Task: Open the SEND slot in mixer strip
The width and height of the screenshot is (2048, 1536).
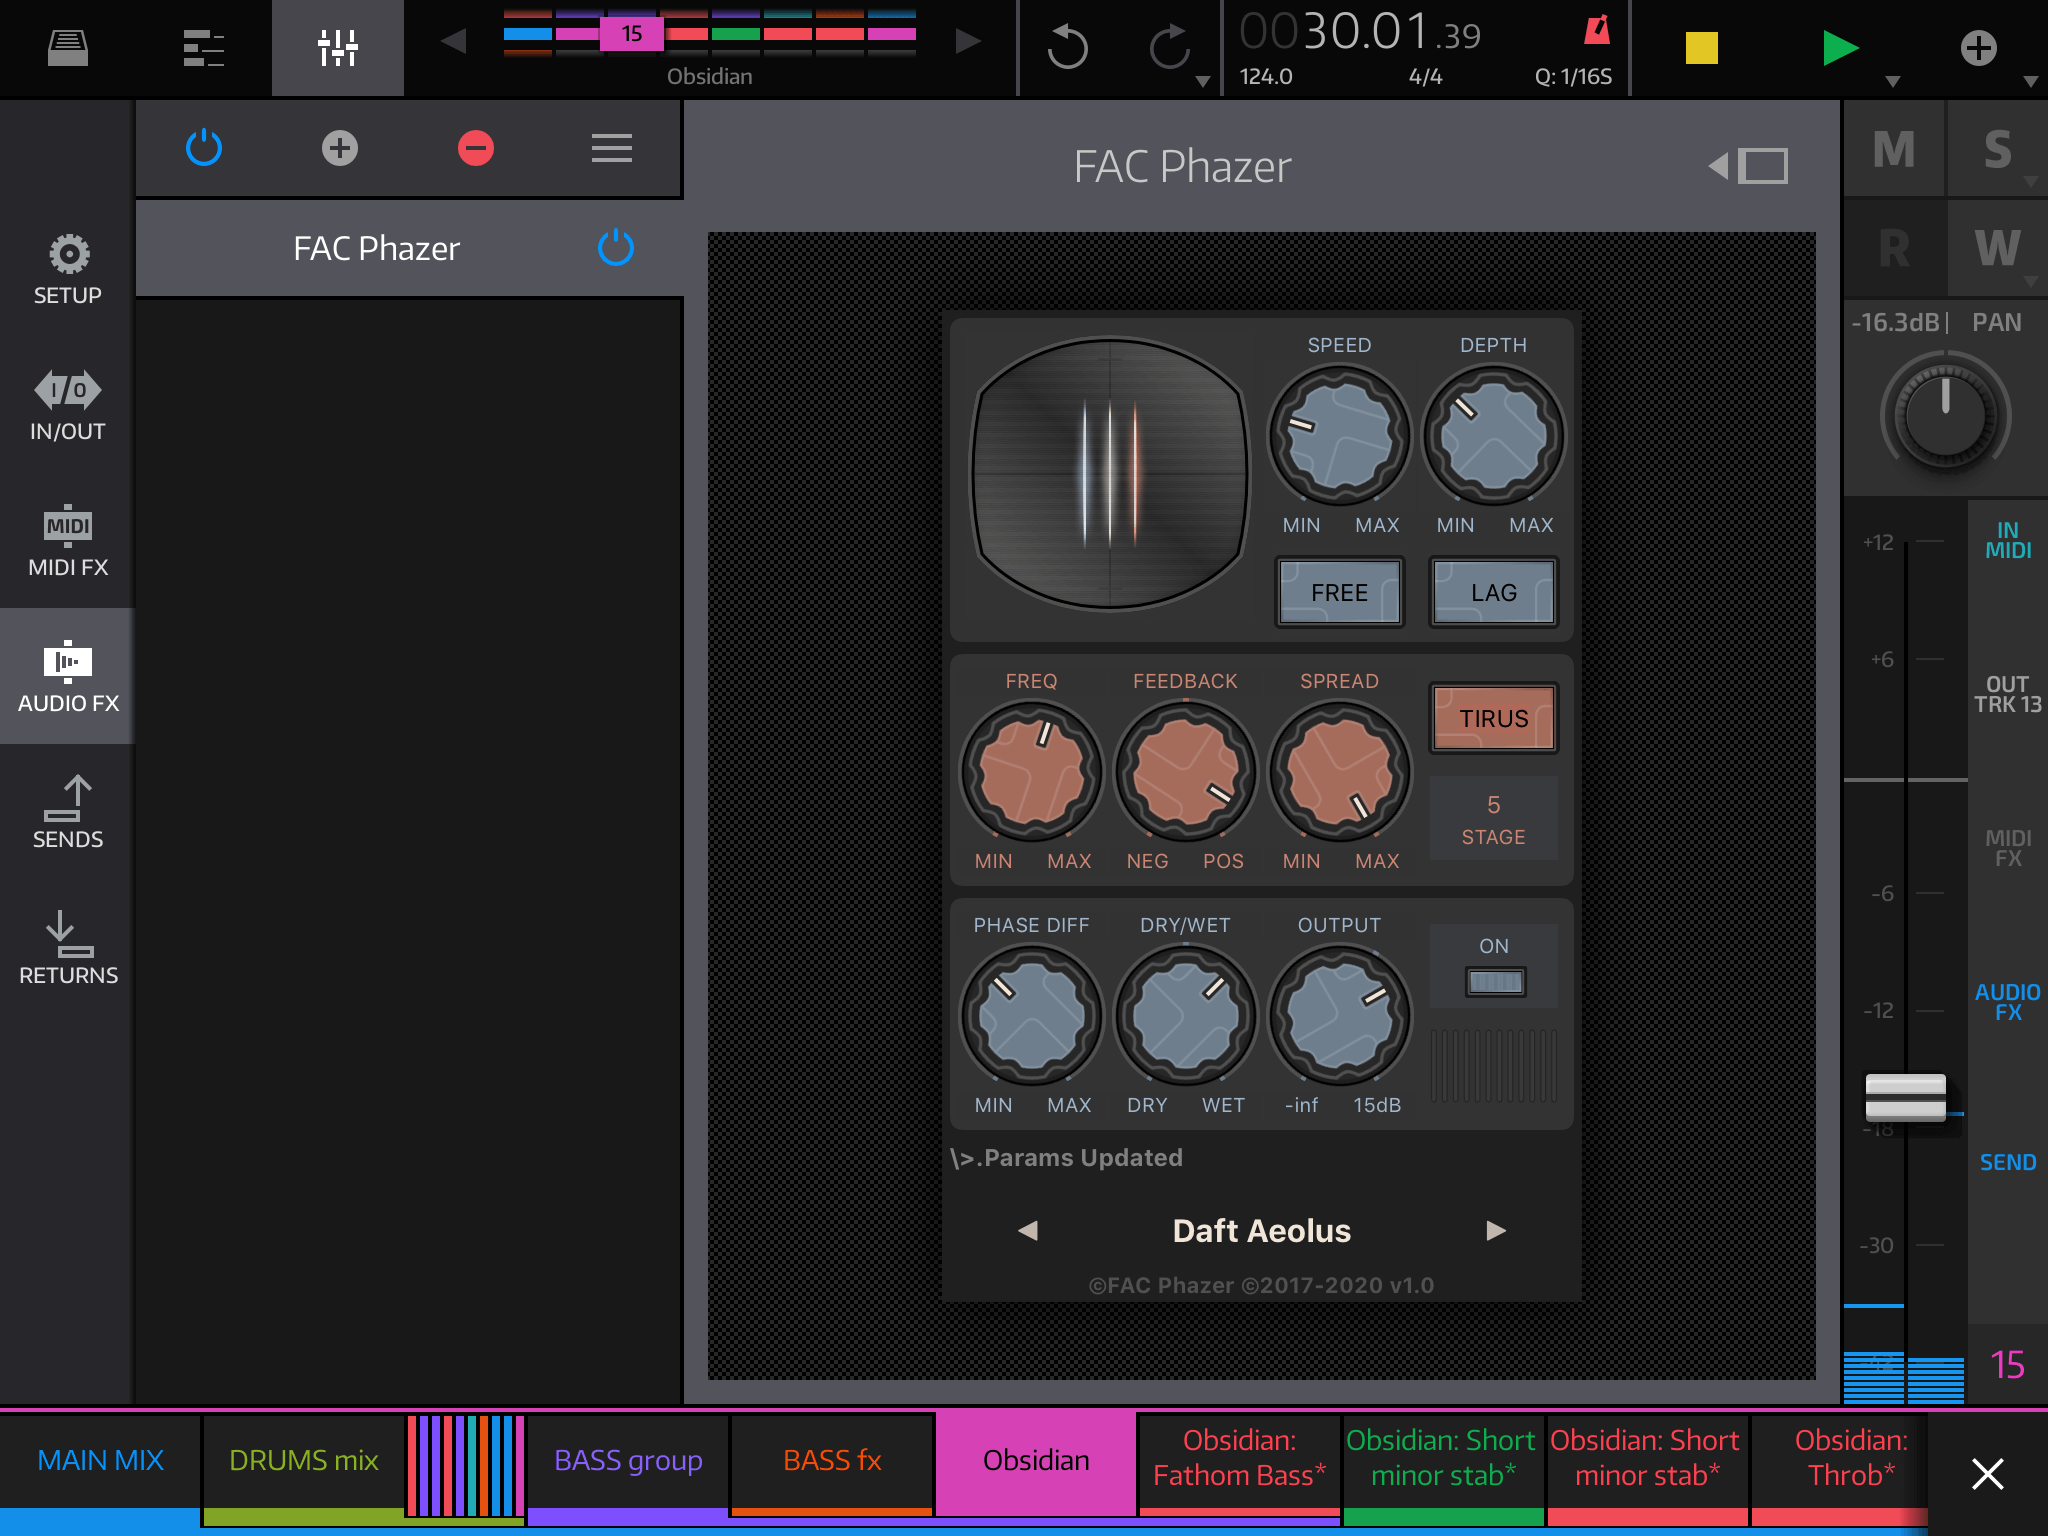Action: point(2007,1162)
